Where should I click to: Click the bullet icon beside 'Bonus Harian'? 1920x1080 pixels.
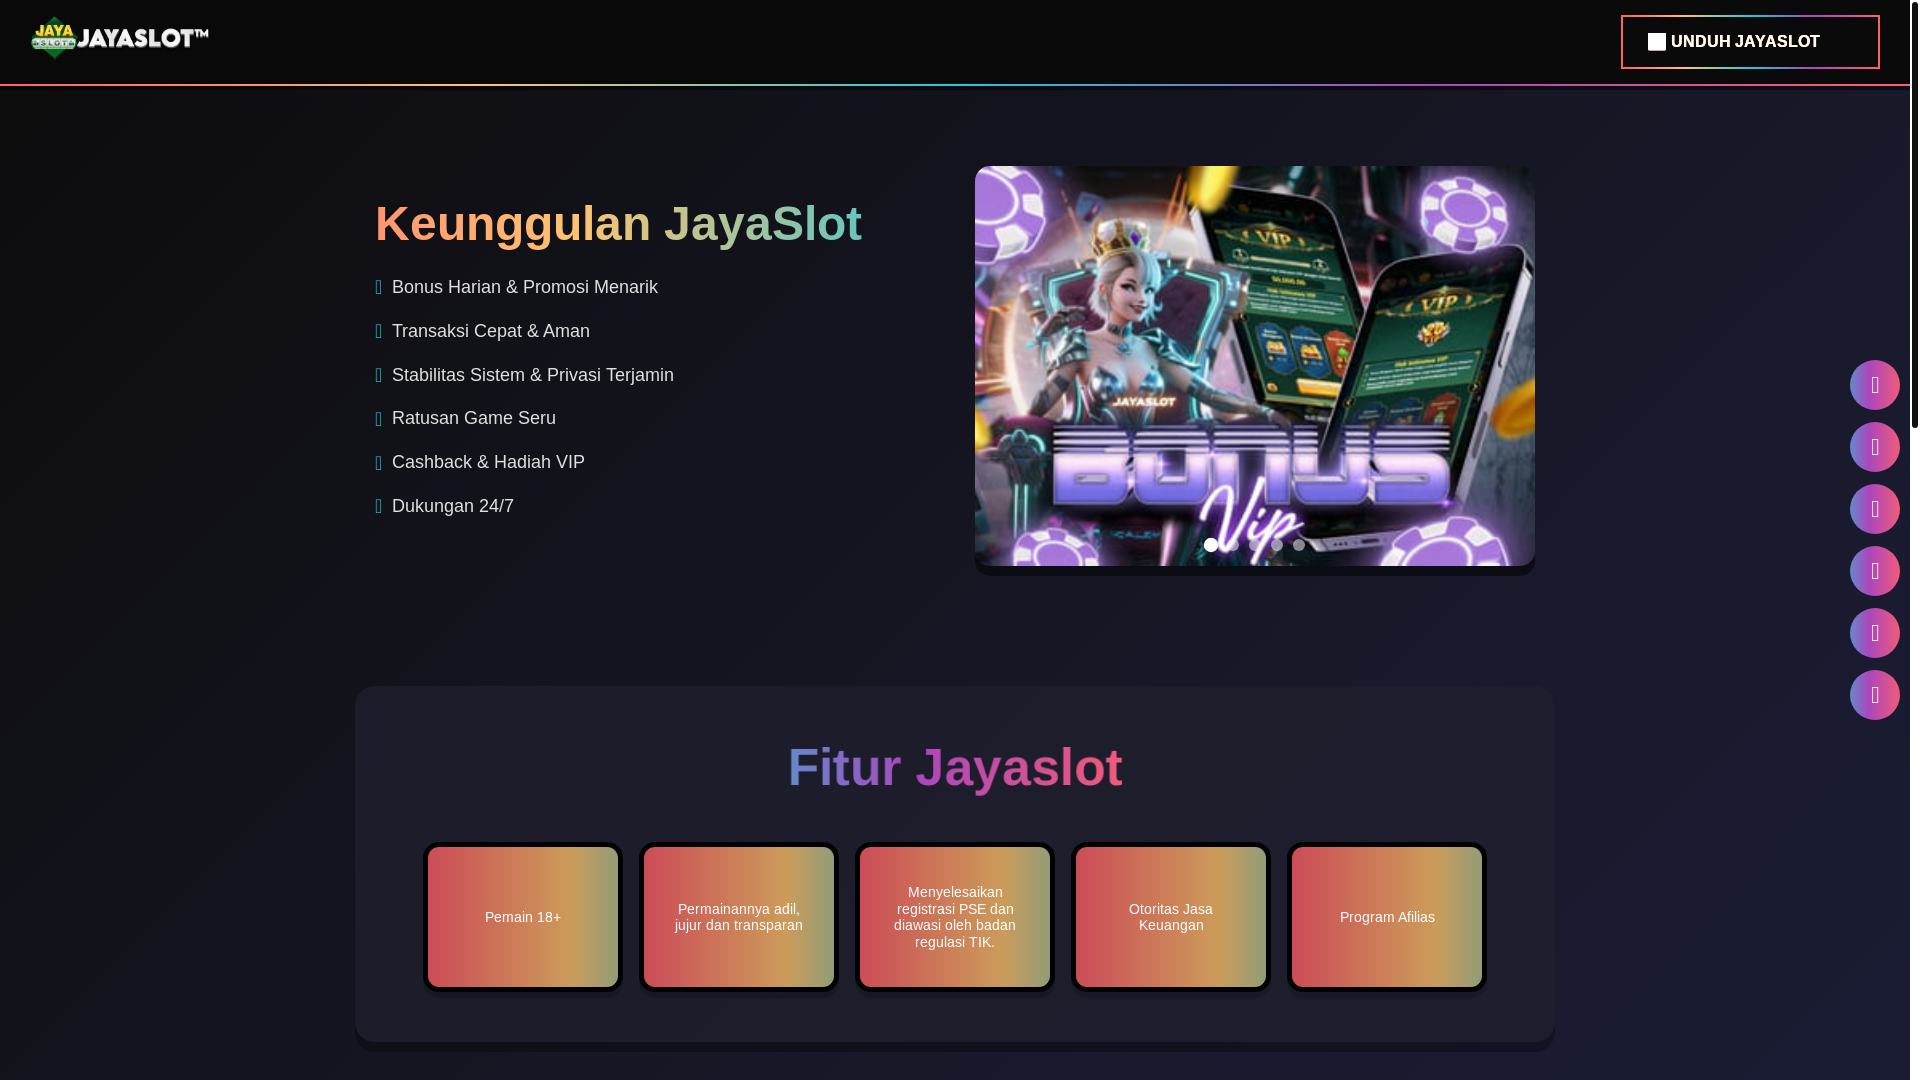tap(379, 288)
